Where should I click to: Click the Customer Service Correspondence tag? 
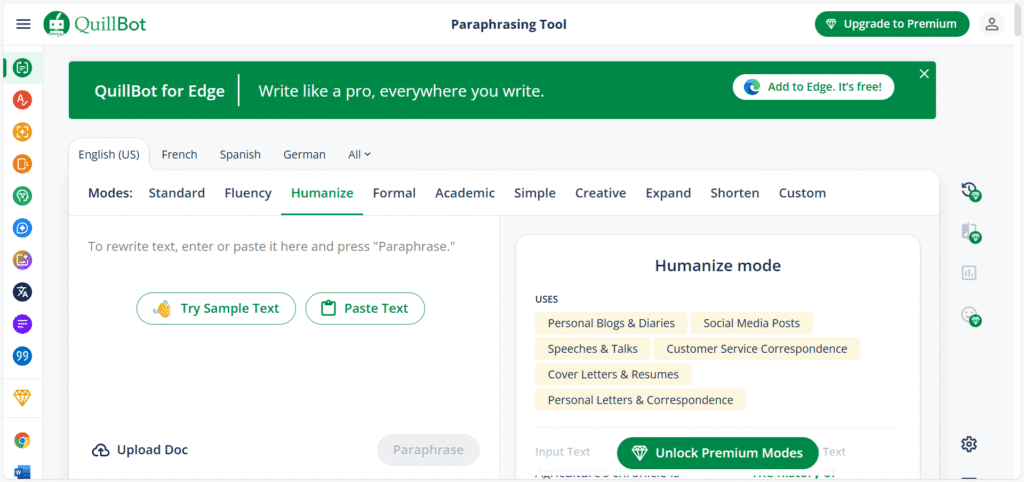(757, 349)
